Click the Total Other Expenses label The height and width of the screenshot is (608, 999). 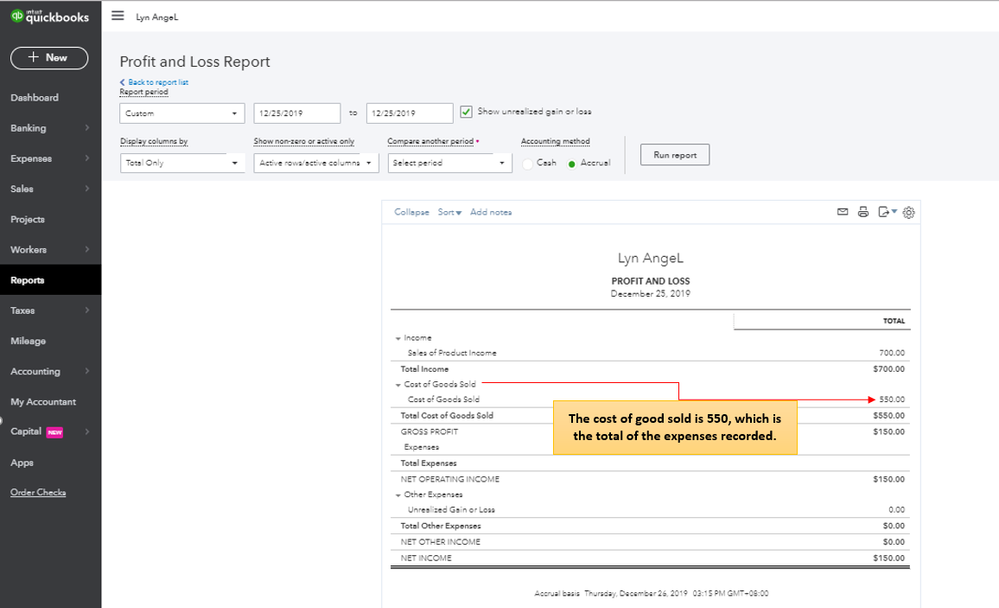click(441, 526)
